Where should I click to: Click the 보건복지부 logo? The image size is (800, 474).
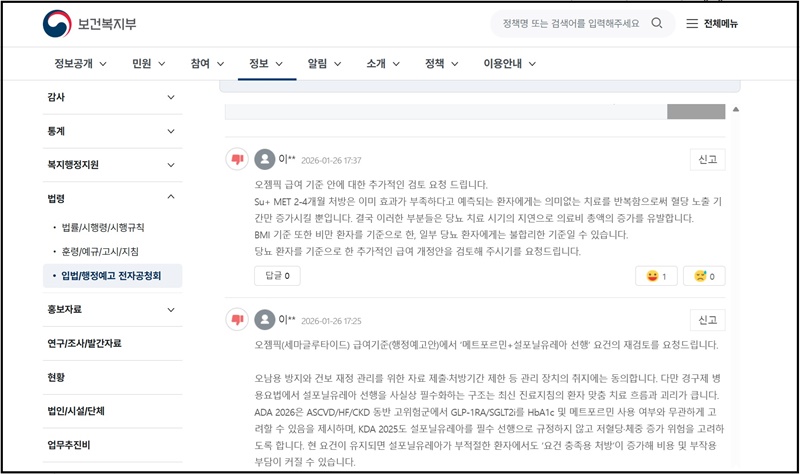pyautogui.click(x=92, y=23)
